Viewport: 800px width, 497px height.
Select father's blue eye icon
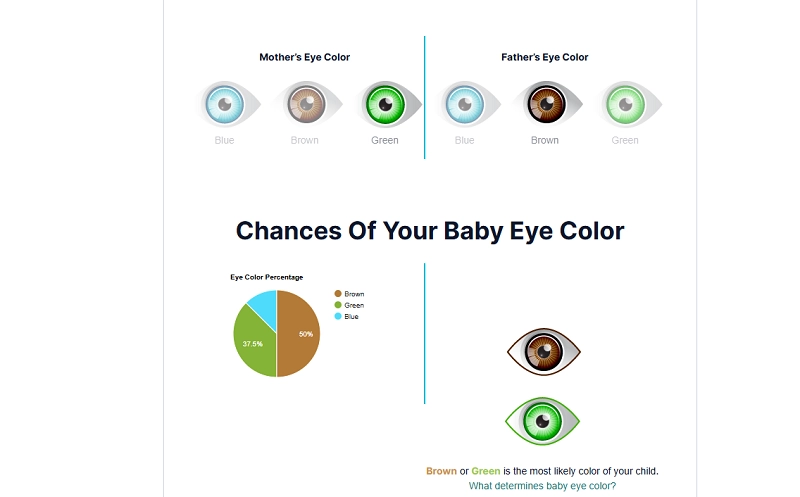(464, 103)
